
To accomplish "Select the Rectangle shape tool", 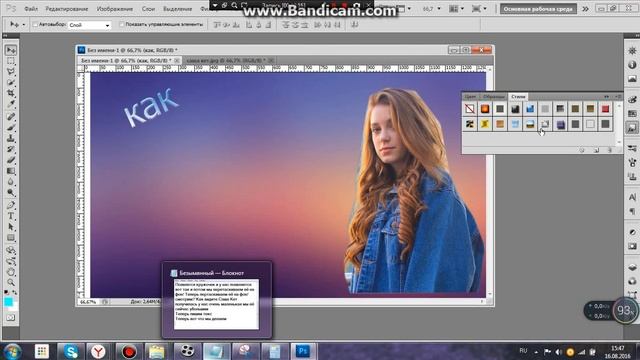I will (11, 238).
